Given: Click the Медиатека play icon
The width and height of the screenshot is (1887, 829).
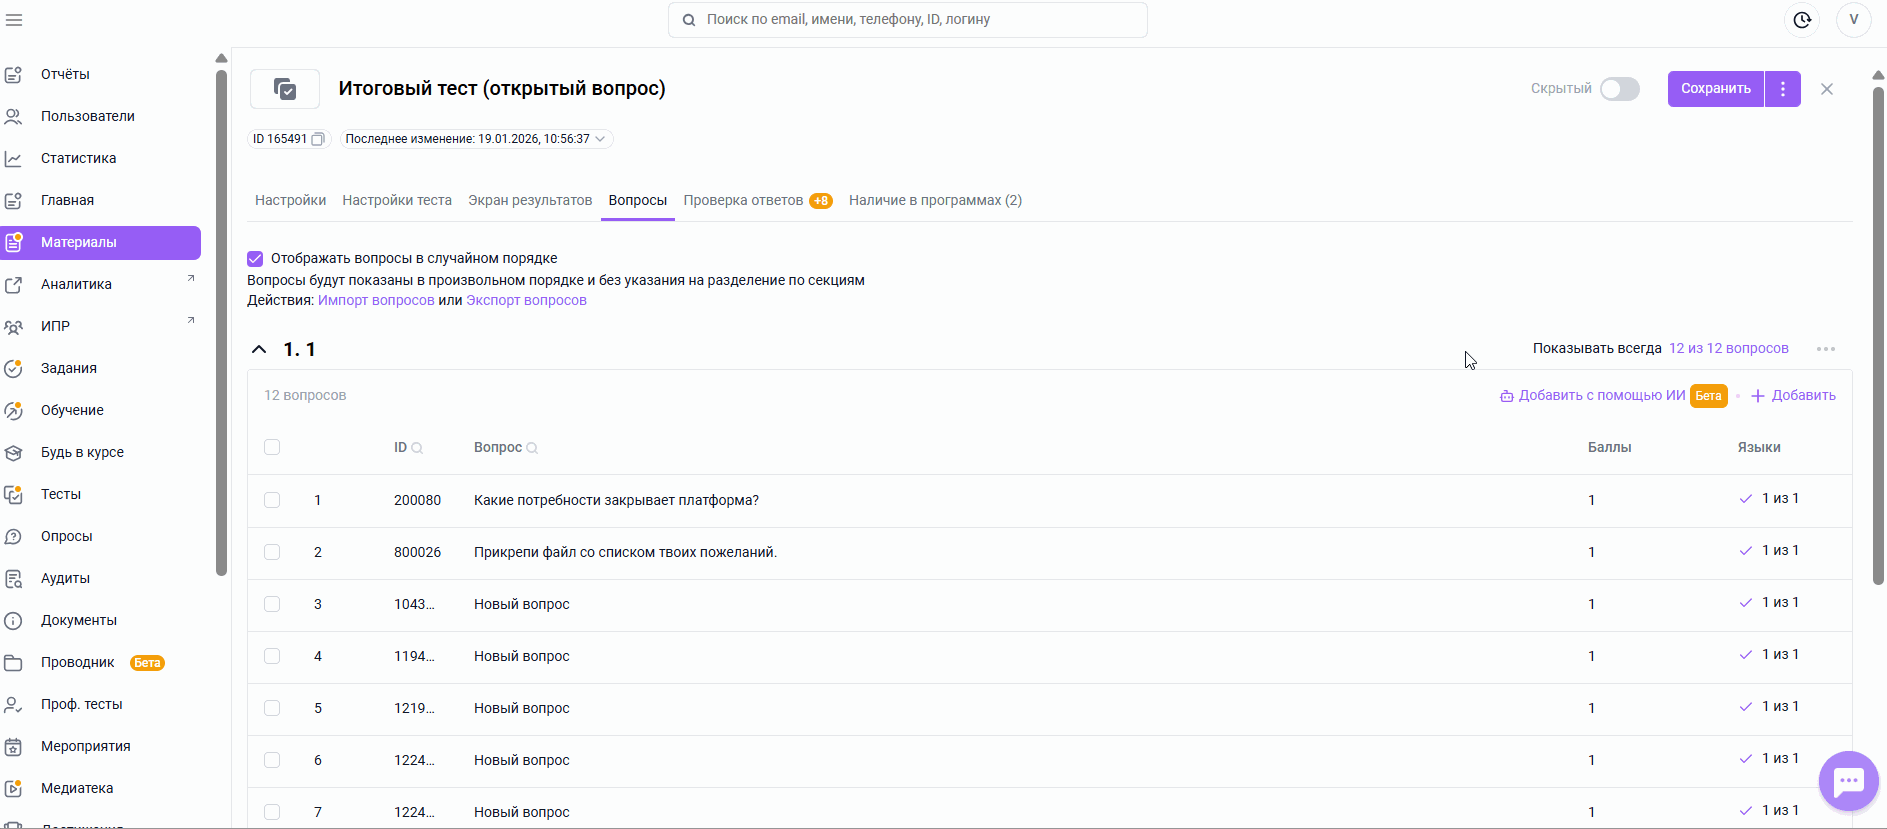Looking at the screenshot, I should tap(14, 788).
